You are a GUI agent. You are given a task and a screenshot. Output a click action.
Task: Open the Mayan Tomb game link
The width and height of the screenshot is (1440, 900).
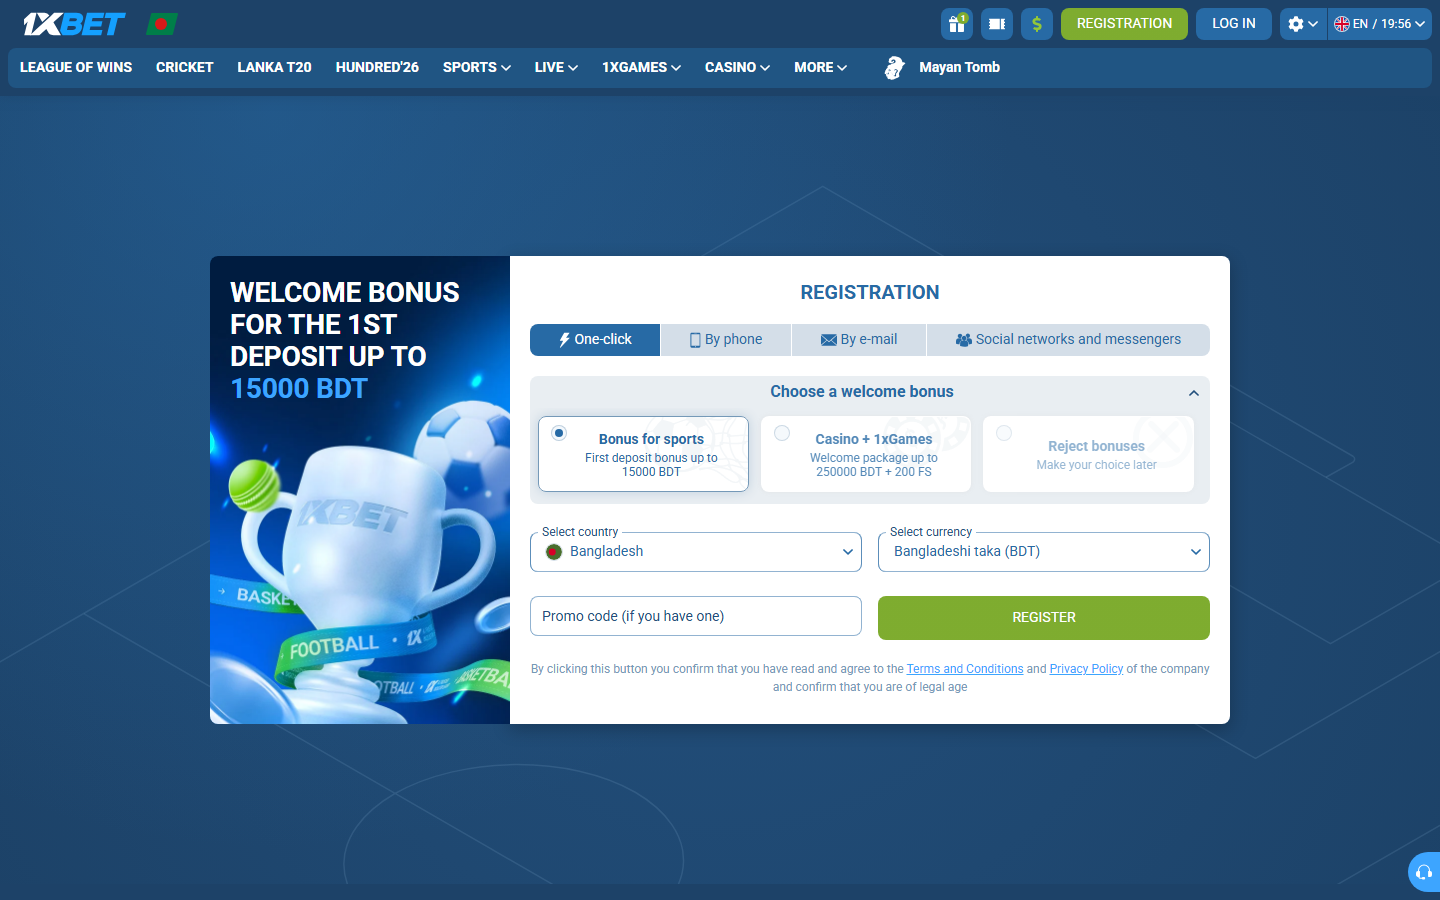coord(959,68)
